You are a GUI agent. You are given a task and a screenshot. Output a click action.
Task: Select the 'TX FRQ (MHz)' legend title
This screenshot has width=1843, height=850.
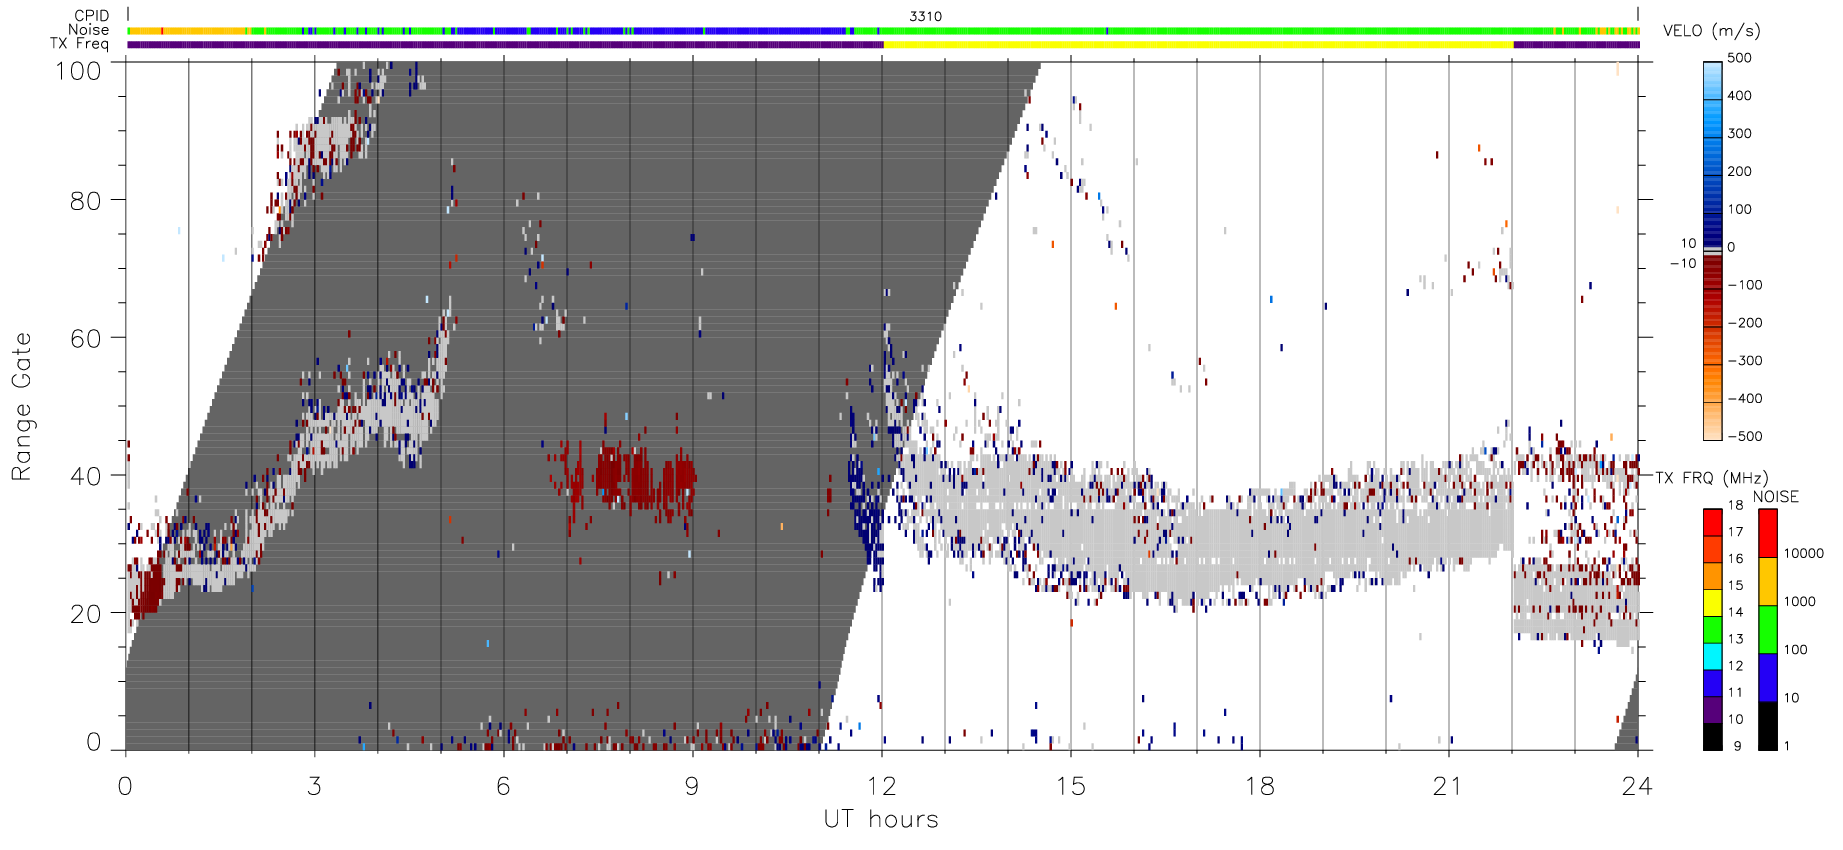pyautogui.click(x=1711, y=478)
